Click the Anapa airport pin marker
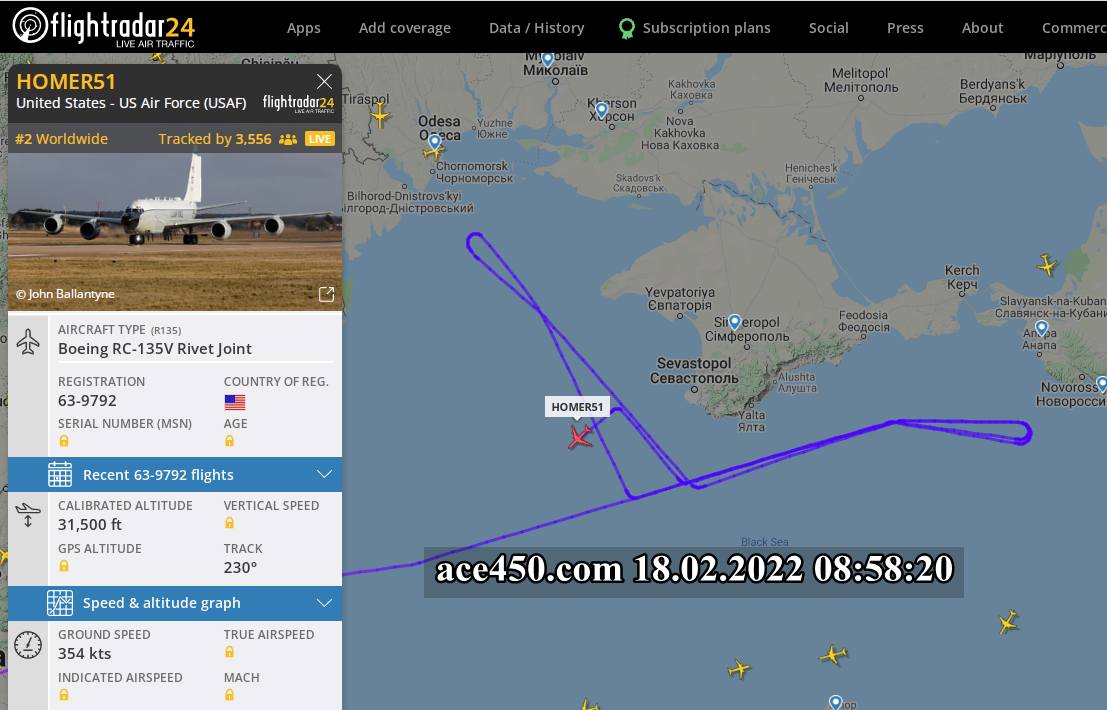This screenshot has height=710, width=1107. tap(1041, 328)
